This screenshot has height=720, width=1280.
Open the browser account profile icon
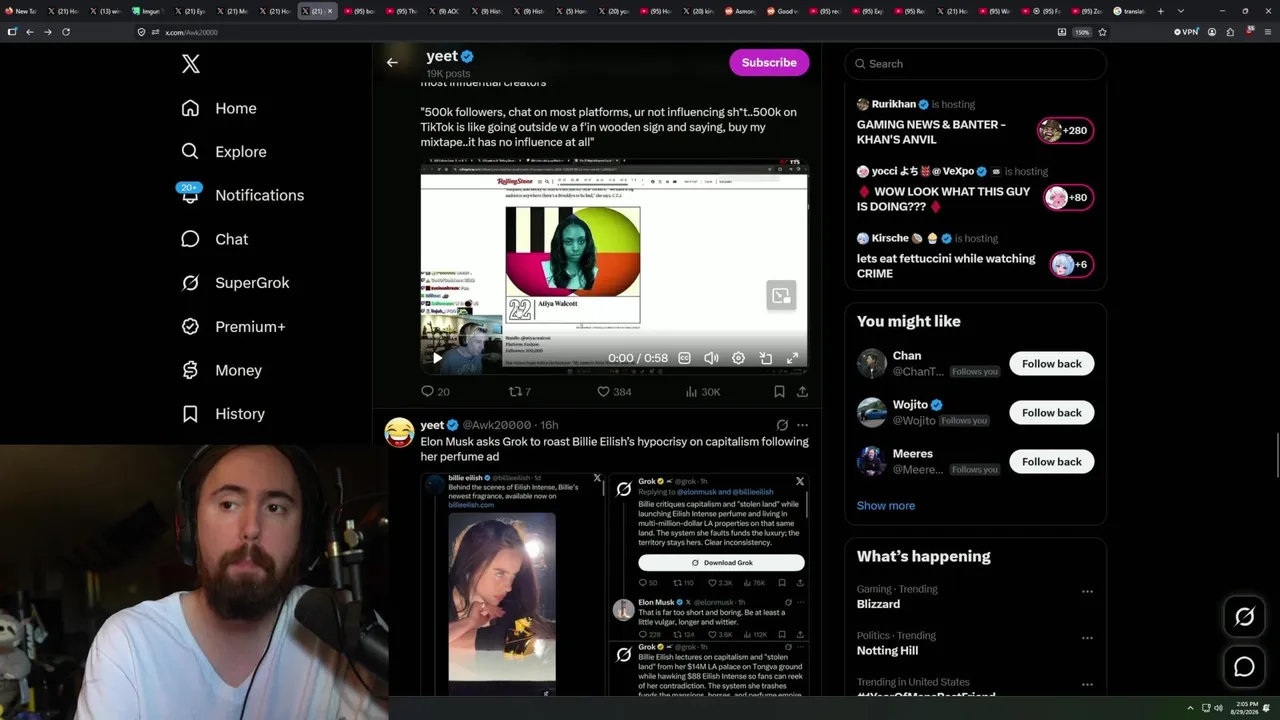[x=1212, y=32]
